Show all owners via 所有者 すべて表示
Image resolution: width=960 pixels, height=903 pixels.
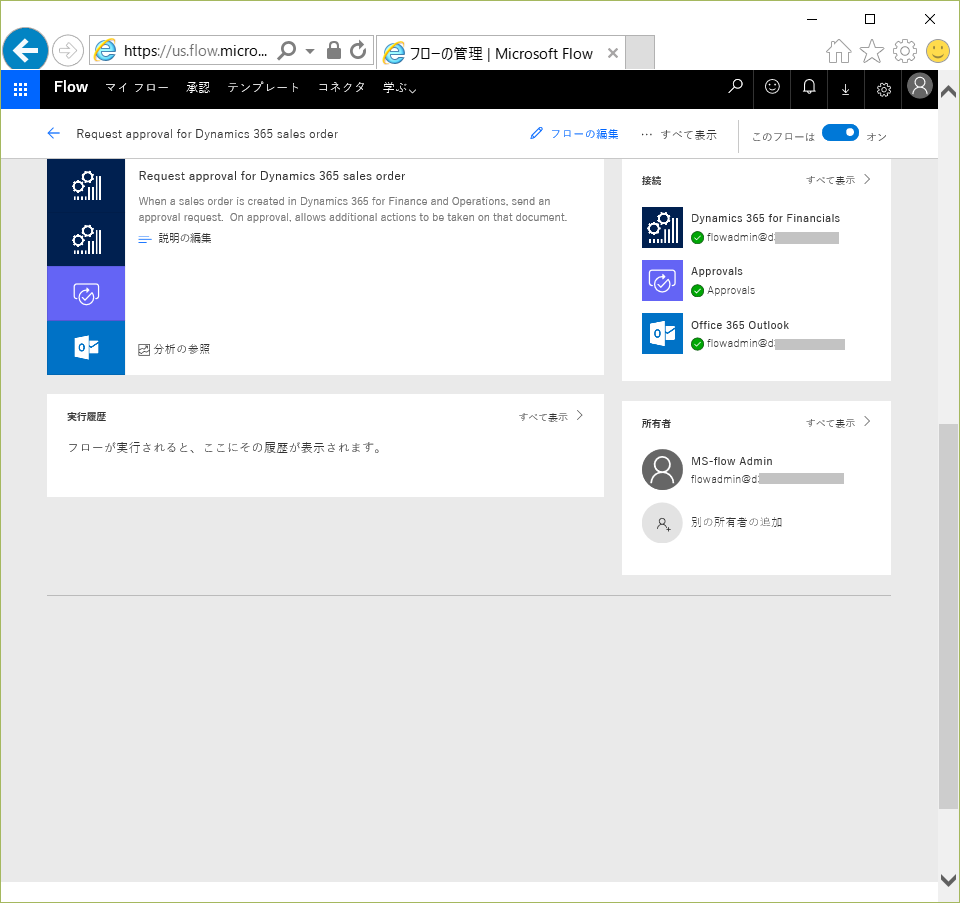838,422
